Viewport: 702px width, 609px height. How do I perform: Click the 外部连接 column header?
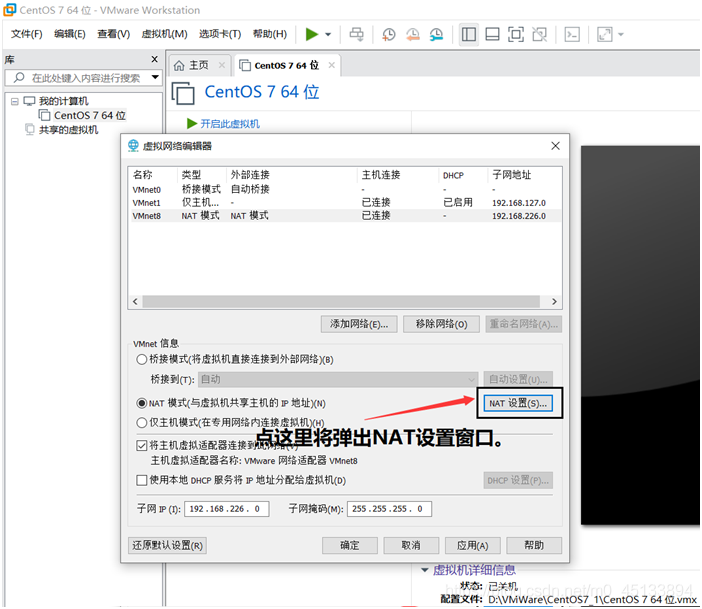click(250, 175)
